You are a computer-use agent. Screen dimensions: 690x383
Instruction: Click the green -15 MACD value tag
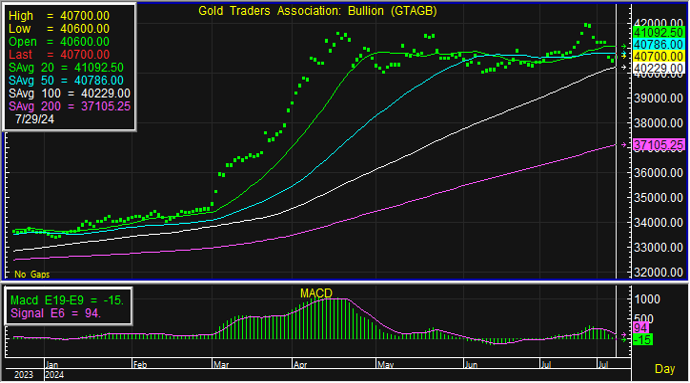(x=643, y=339)
